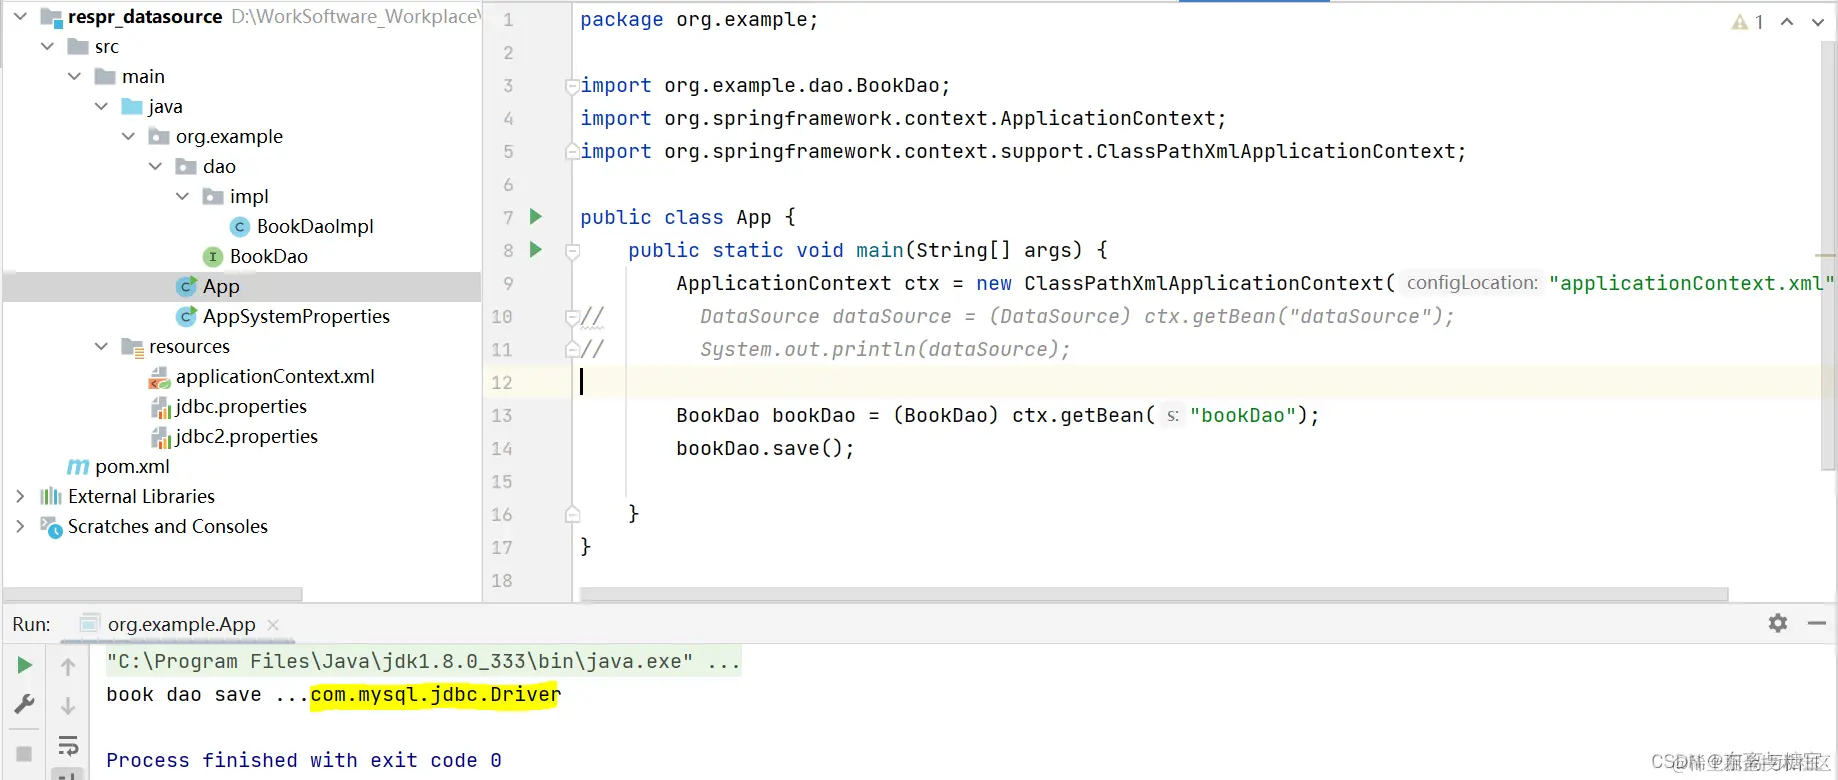Click the ApplicationContext import on line 4
1838x780 pixels.
coord(903,119)
